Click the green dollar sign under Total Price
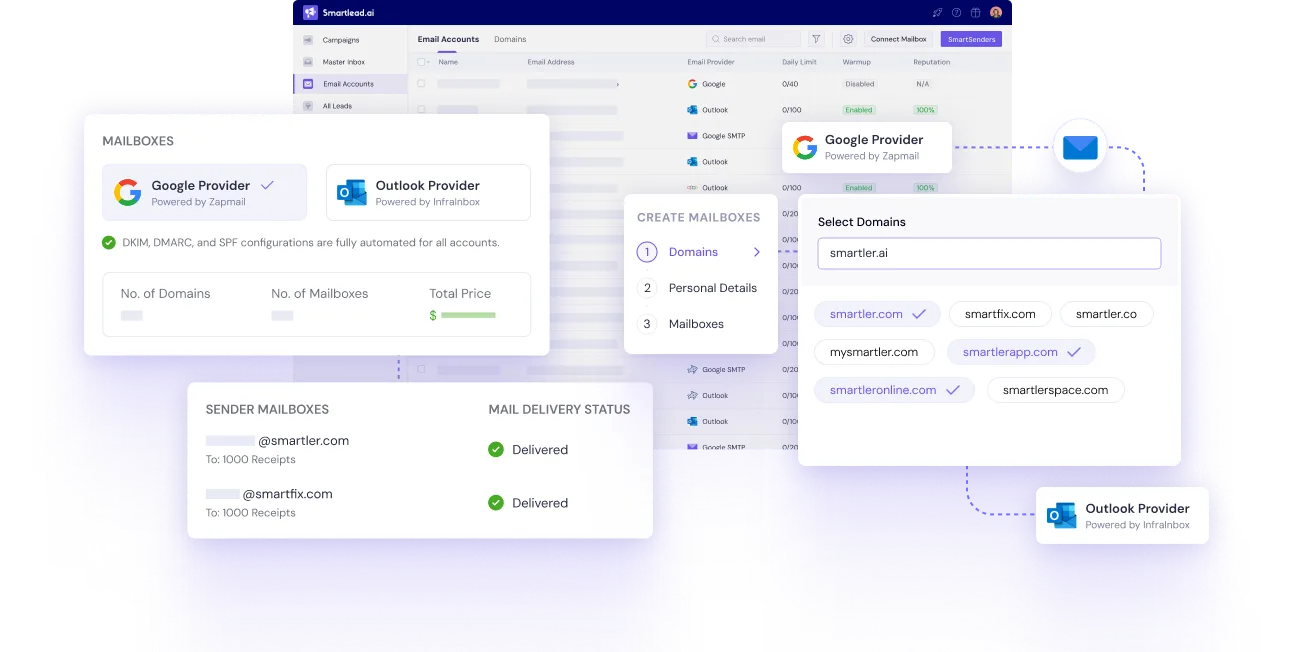The height and width of the screenshot is (652, 1293). (x=433, y=315)
